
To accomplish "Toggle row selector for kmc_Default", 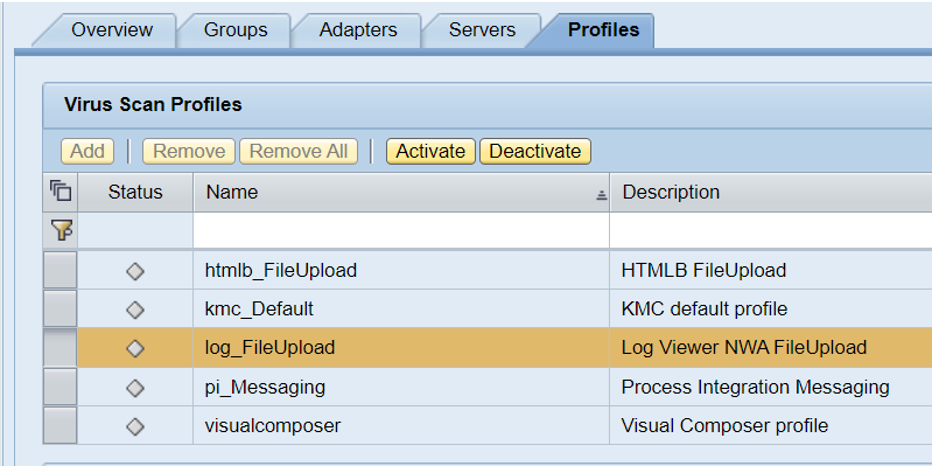I will [x=60, y=309].
